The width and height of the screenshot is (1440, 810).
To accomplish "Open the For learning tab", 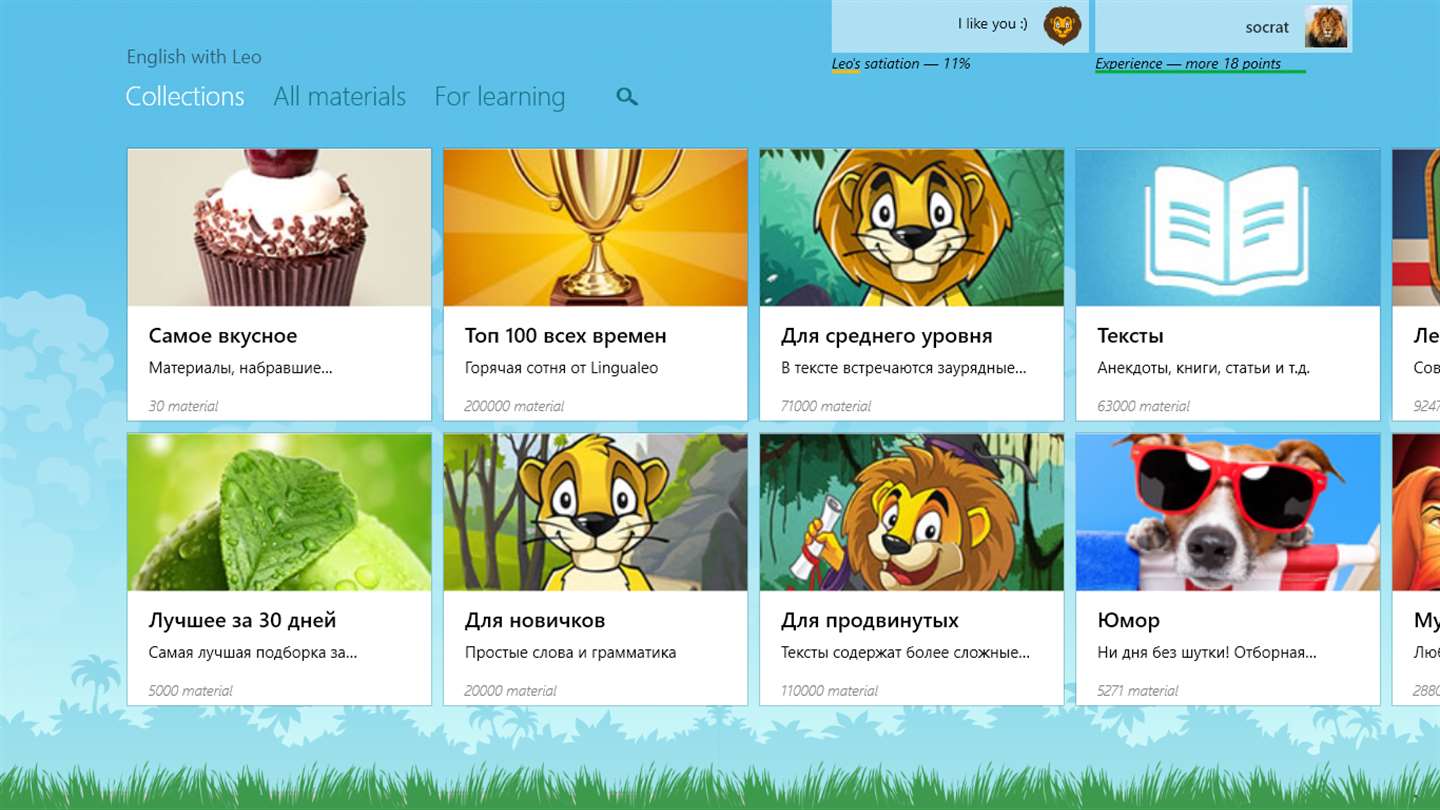I will (500, 98).
